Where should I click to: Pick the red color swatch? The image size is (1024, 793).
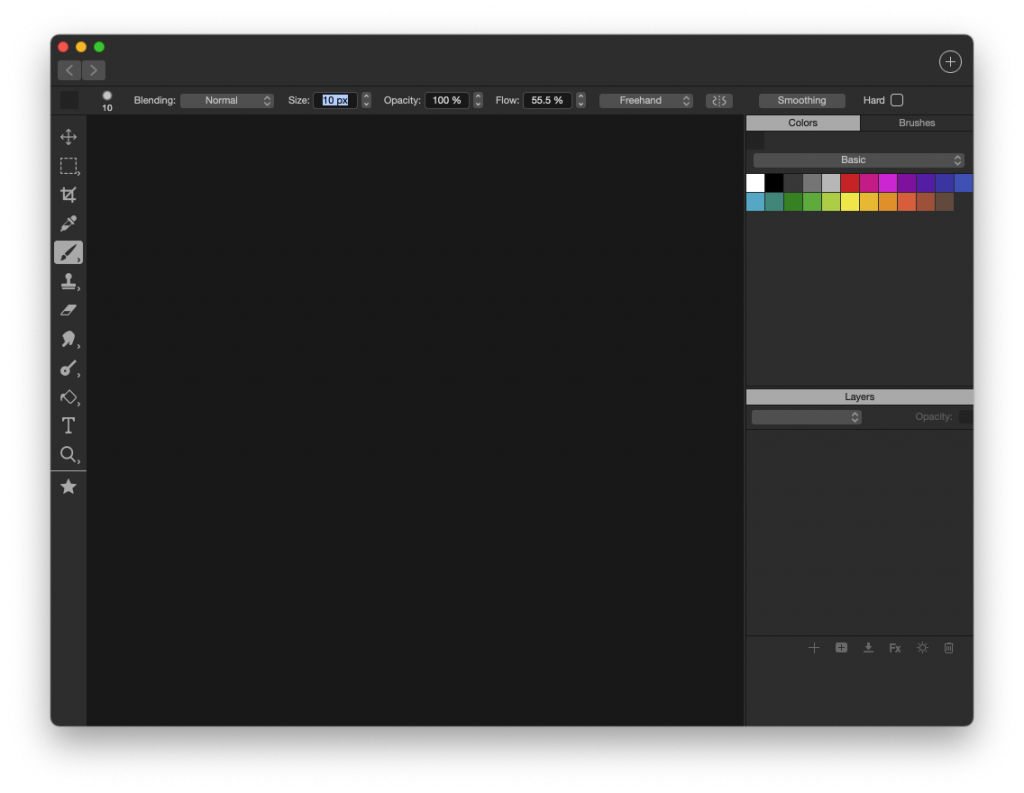click(850, 183)
